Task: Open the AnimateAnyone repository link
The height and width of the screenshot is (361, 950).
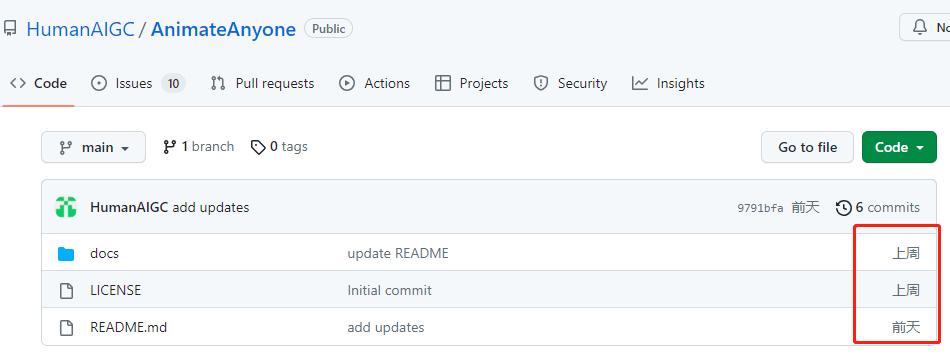Action: pyautogui.click(x=223, y=29)
